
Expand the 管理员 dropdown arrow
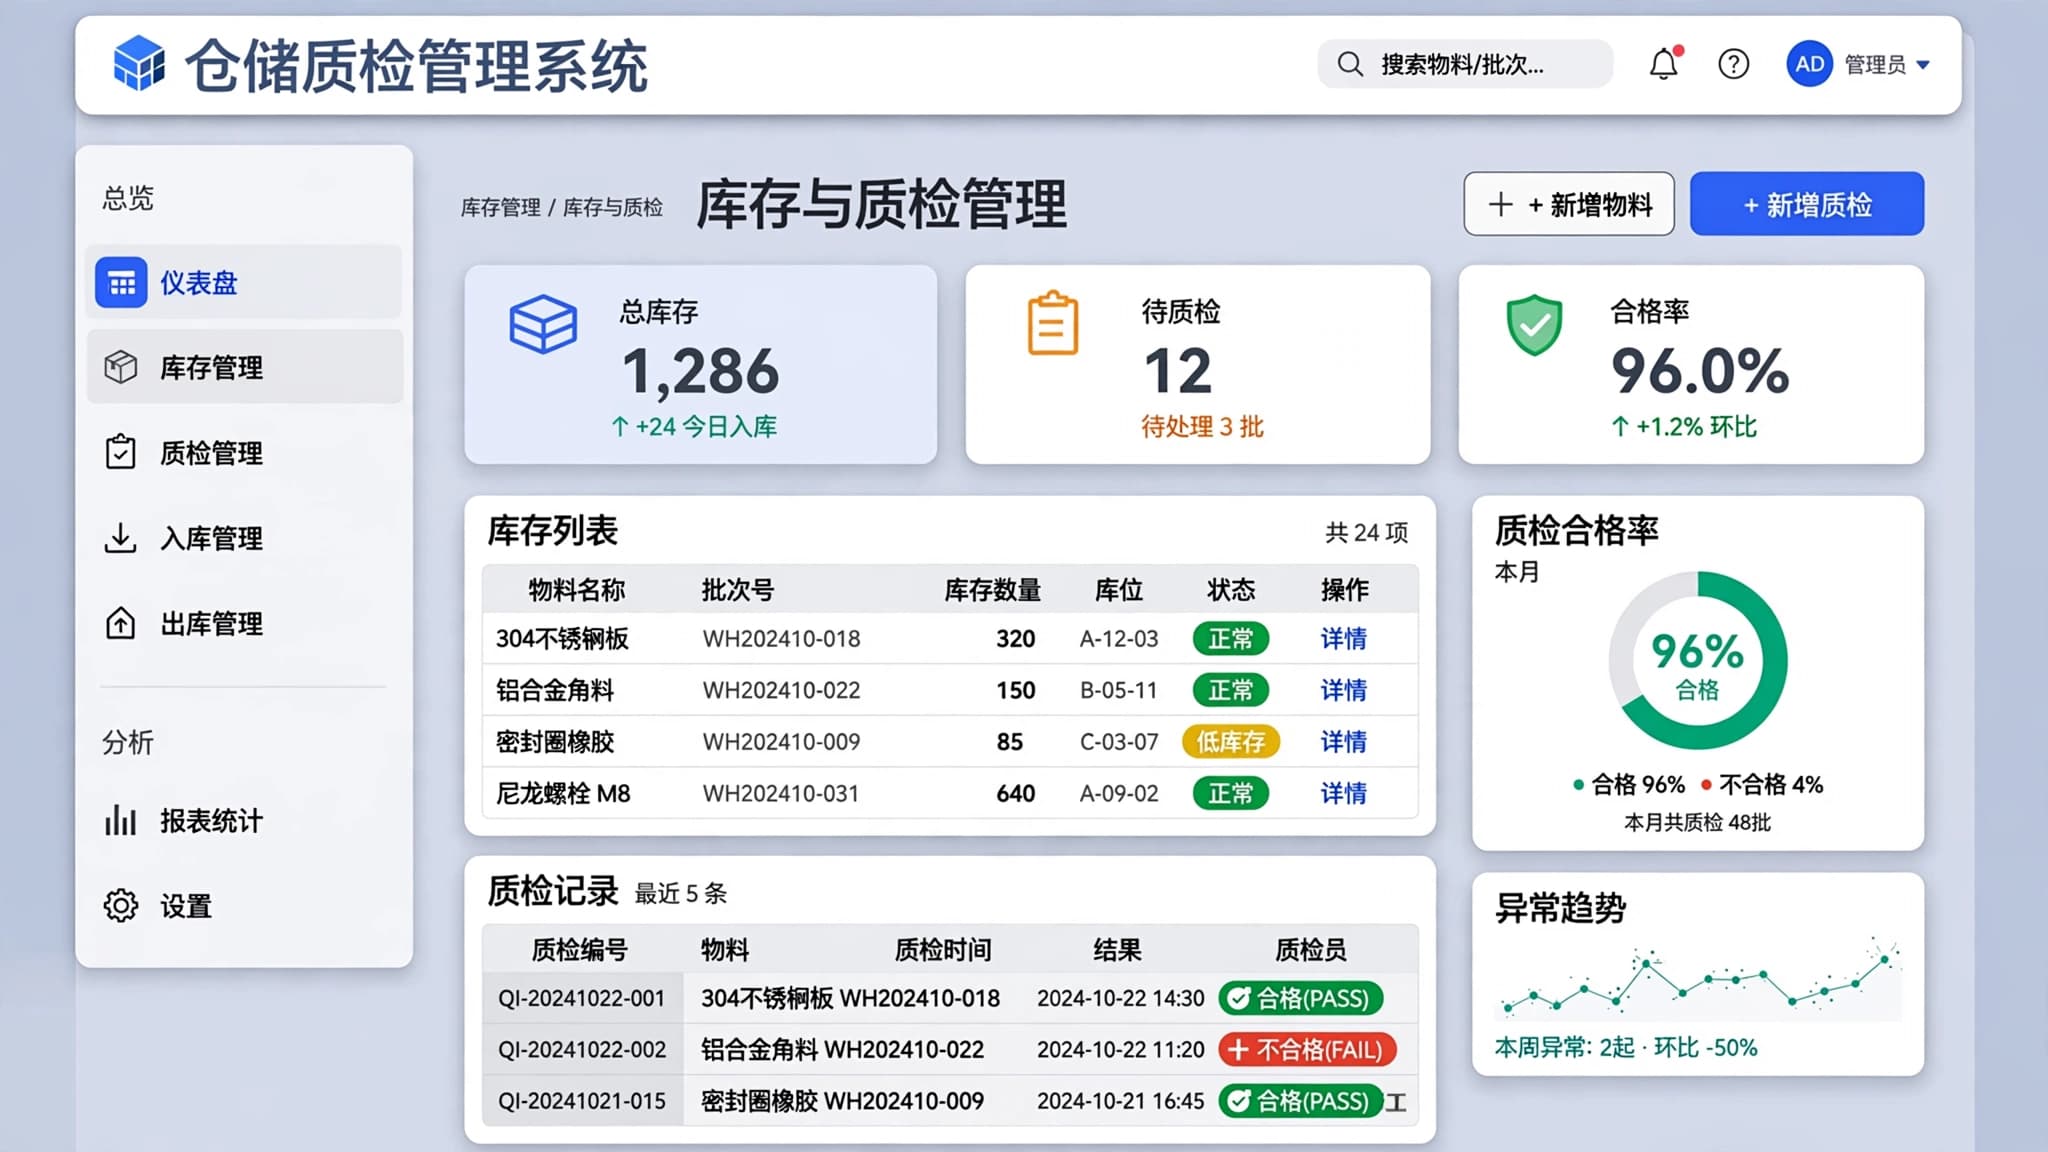click(x=1923, y=65)
